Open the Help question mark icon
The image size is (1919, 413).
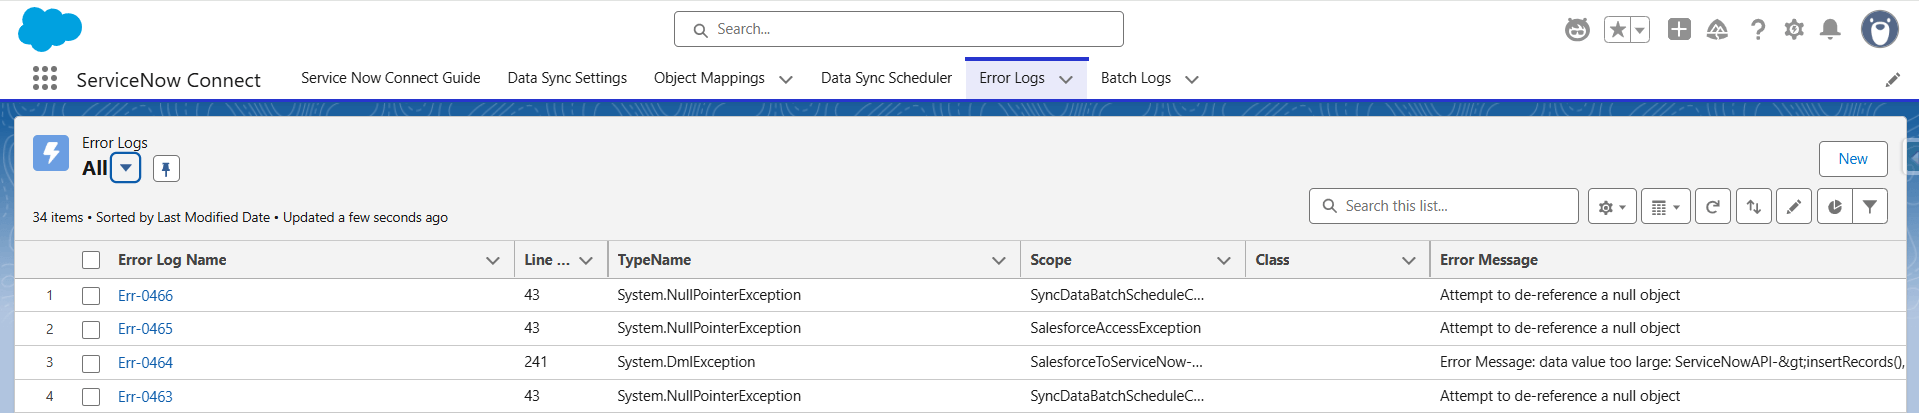1757,29
